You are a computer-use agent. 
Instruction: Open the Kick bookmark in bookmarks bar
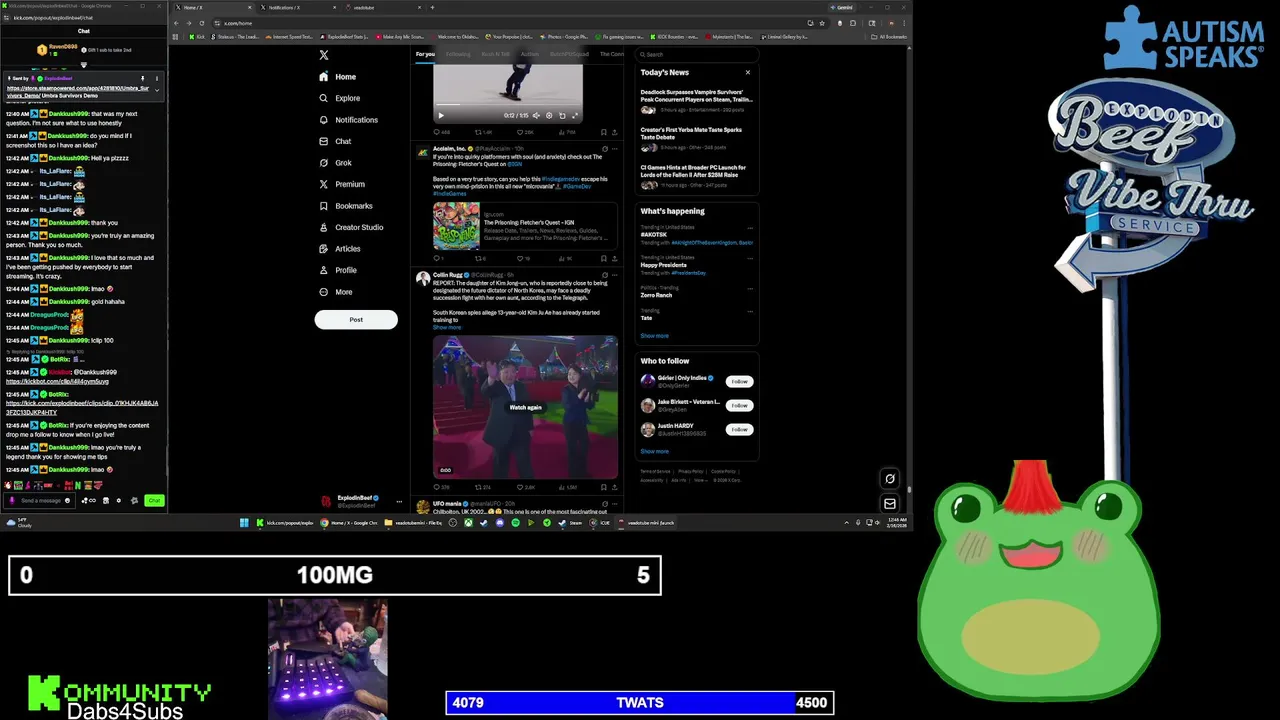[x=198, y=36]
